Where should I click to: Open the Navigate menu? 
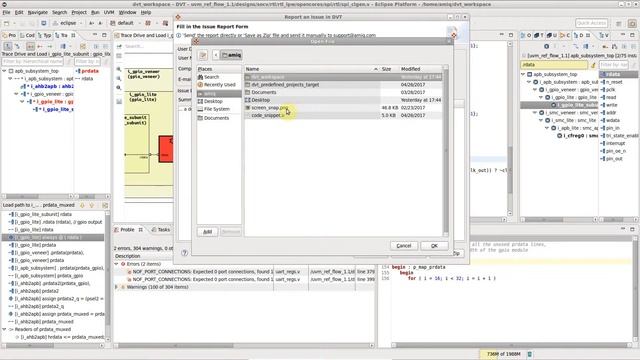click(x=38, y=13)
